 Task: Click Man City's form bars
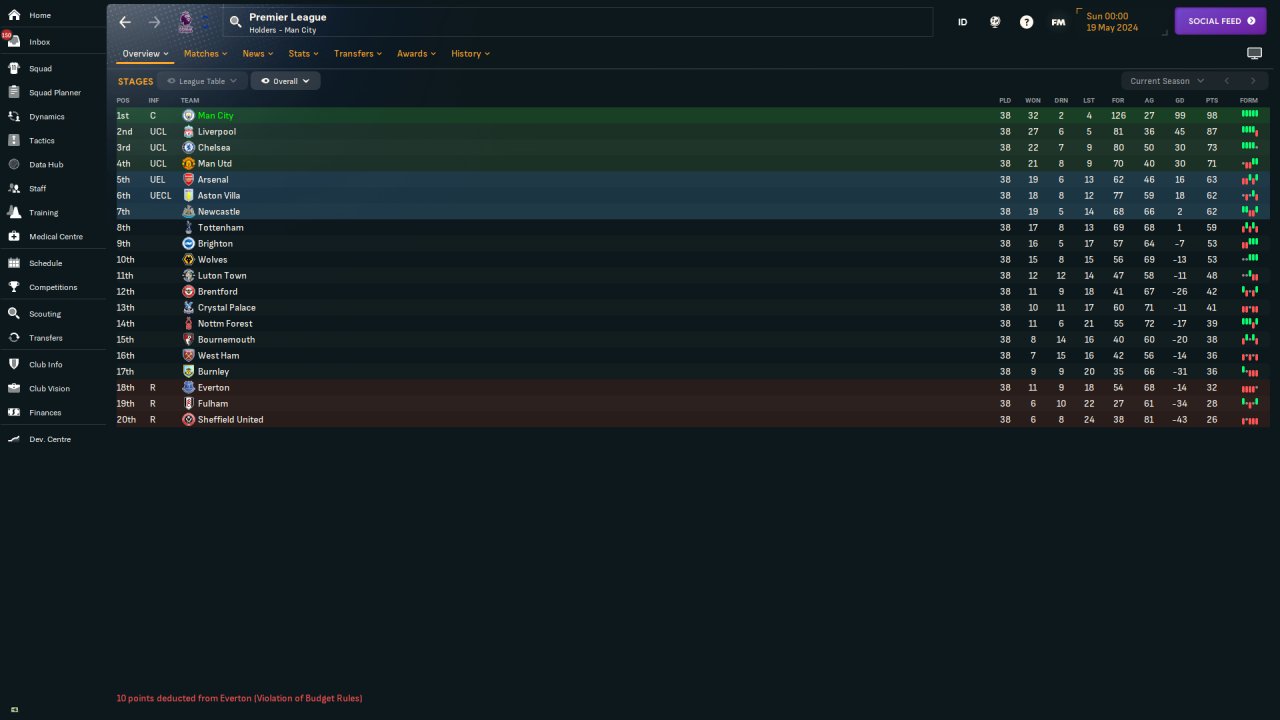1250,115
